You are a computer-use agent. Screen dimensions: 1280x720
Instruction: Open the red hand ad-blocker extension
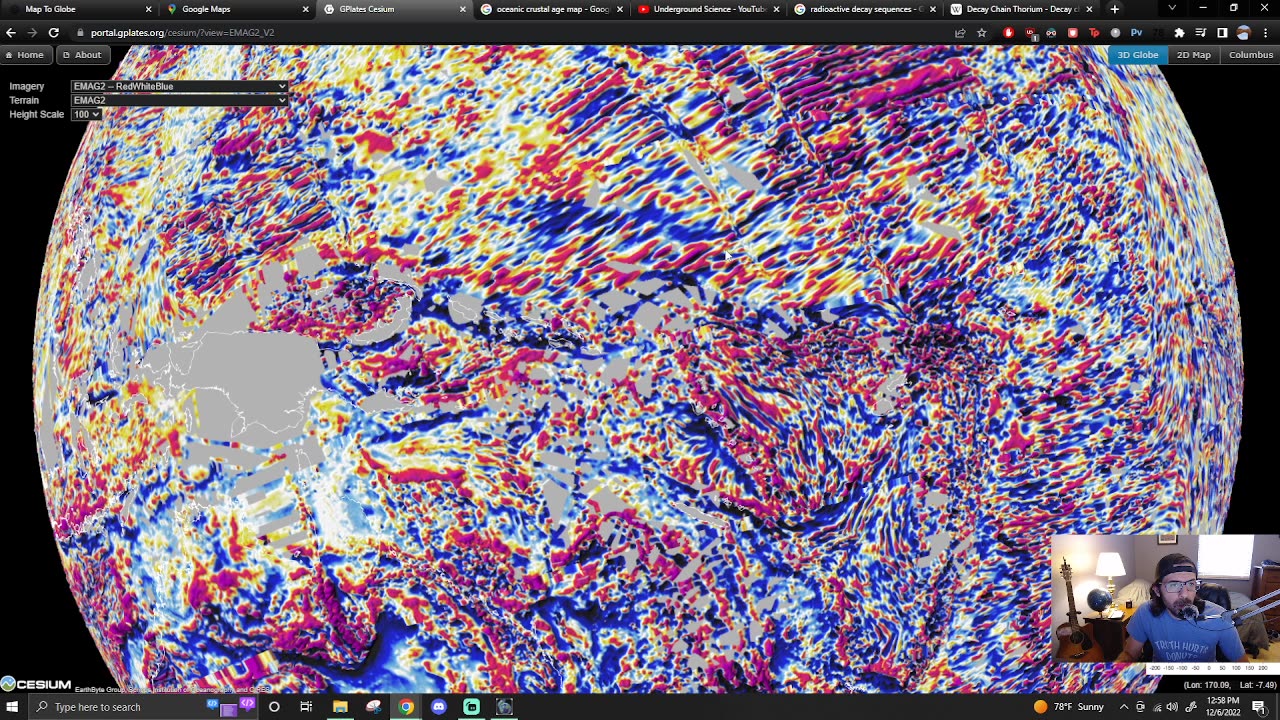(1008, 33)
